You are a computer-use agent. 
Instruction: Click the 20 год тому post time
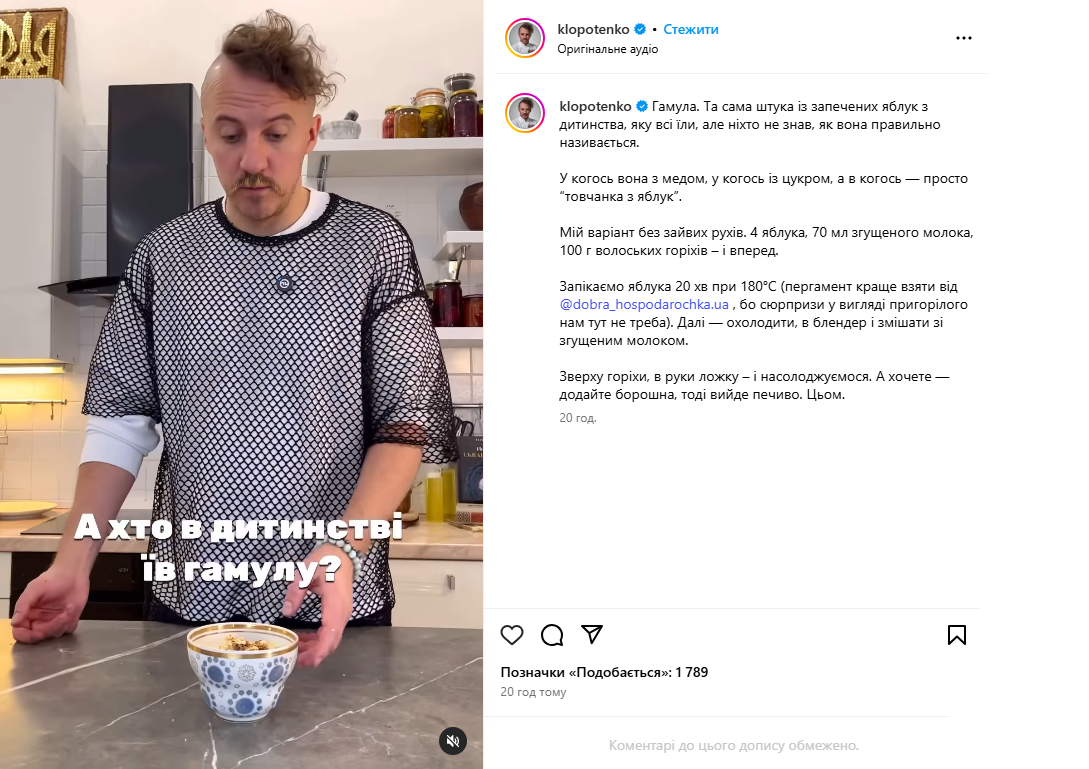[533, 692]
